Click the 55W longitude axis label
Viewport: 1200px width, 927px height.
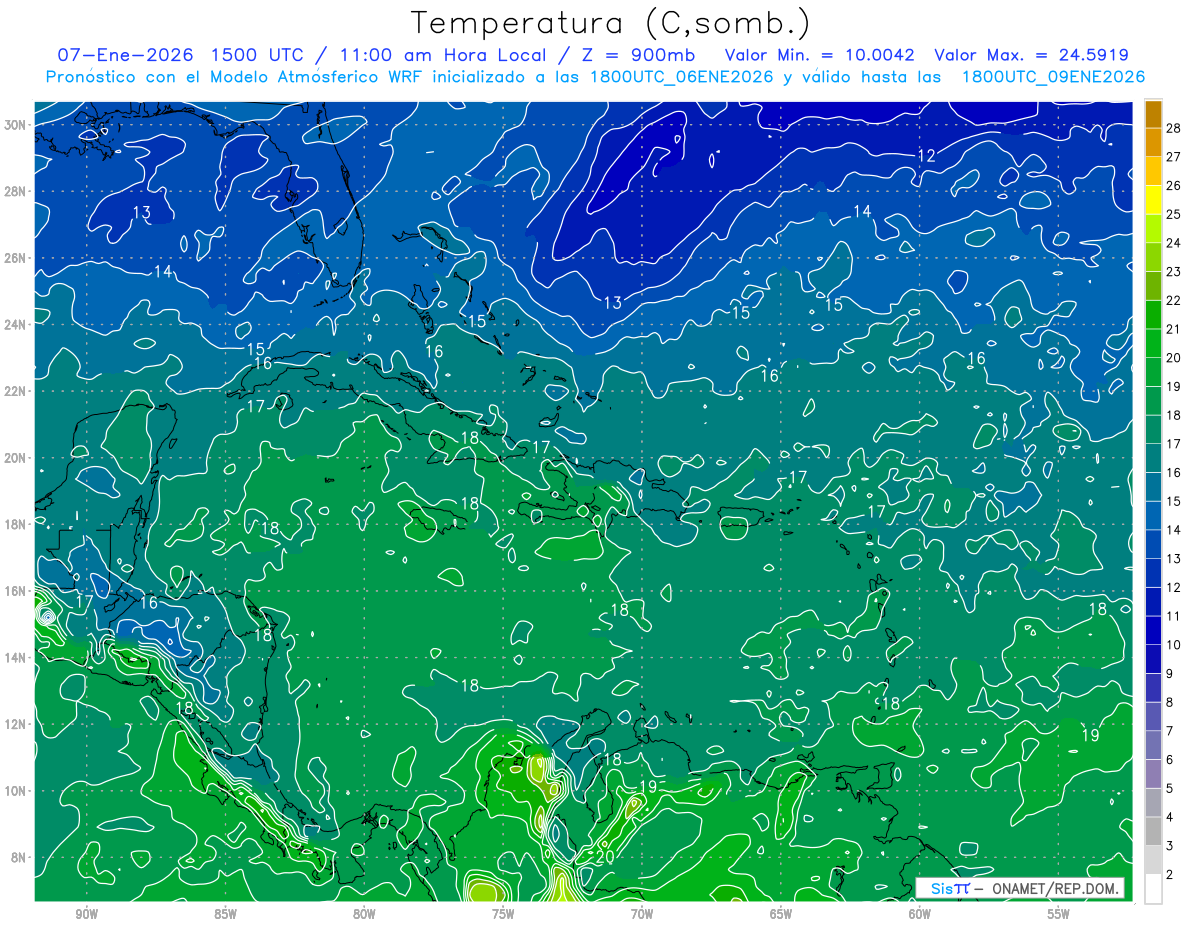(1059, 914)
